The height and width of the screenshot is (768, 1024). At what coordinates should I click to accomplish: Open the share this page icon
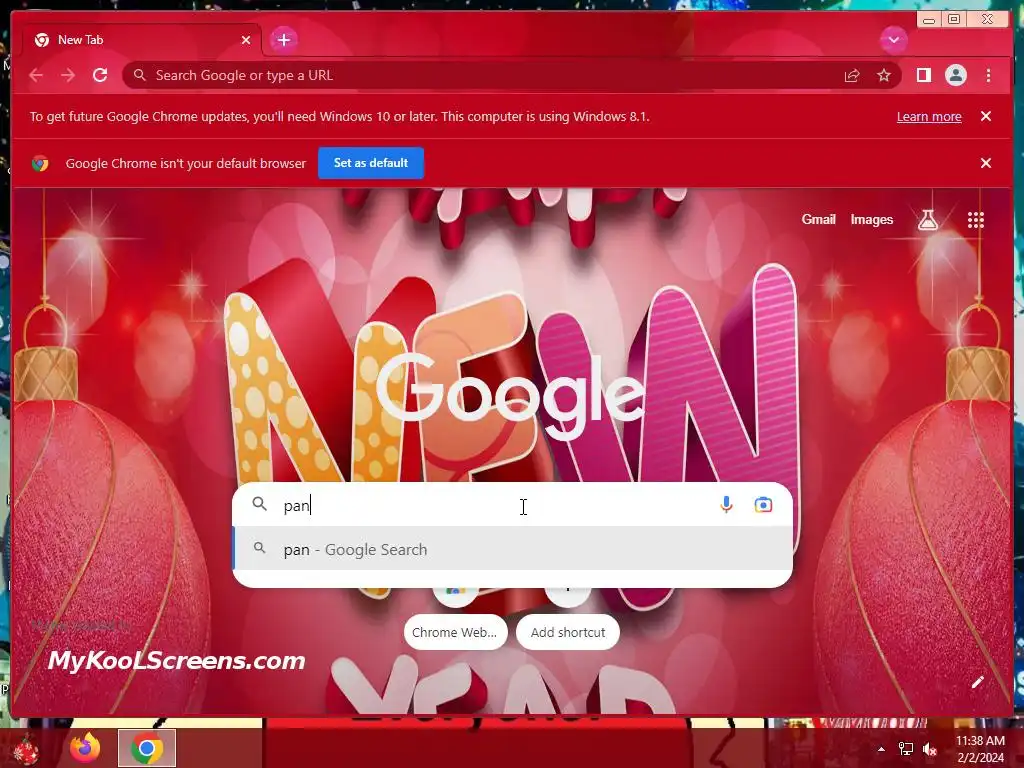(852, 76)
